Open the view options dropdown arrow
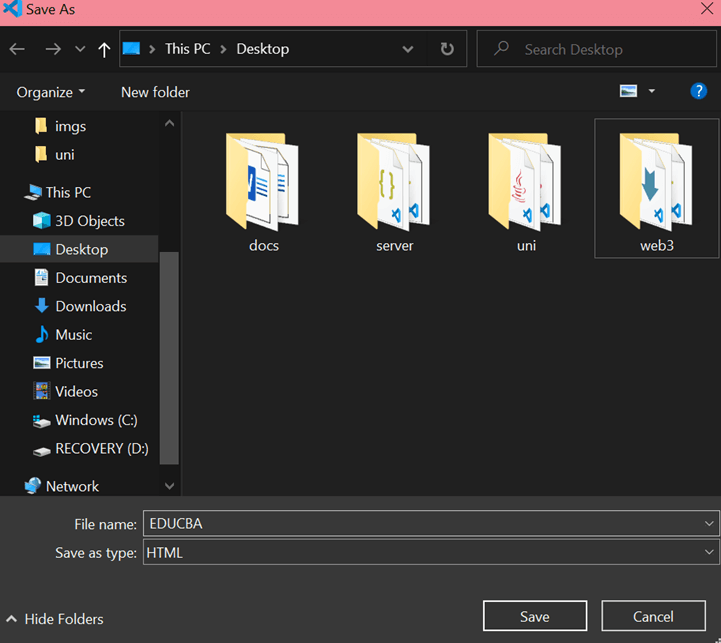Image resolution: width=721 pixels, height=643 pixels. pyautogui.click(x=652, y=91)
